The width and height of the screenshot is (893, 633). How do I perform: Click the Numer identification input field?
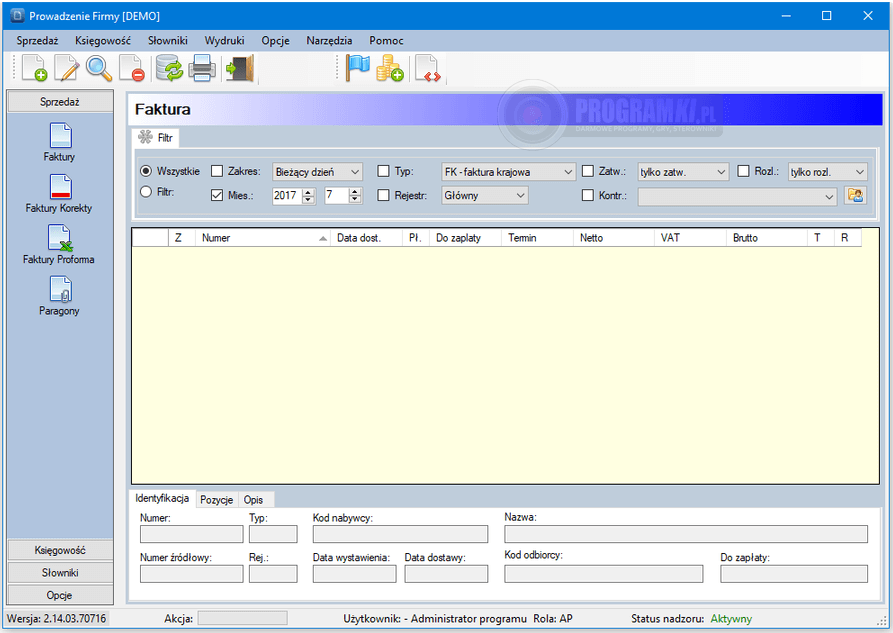point(191,534)
